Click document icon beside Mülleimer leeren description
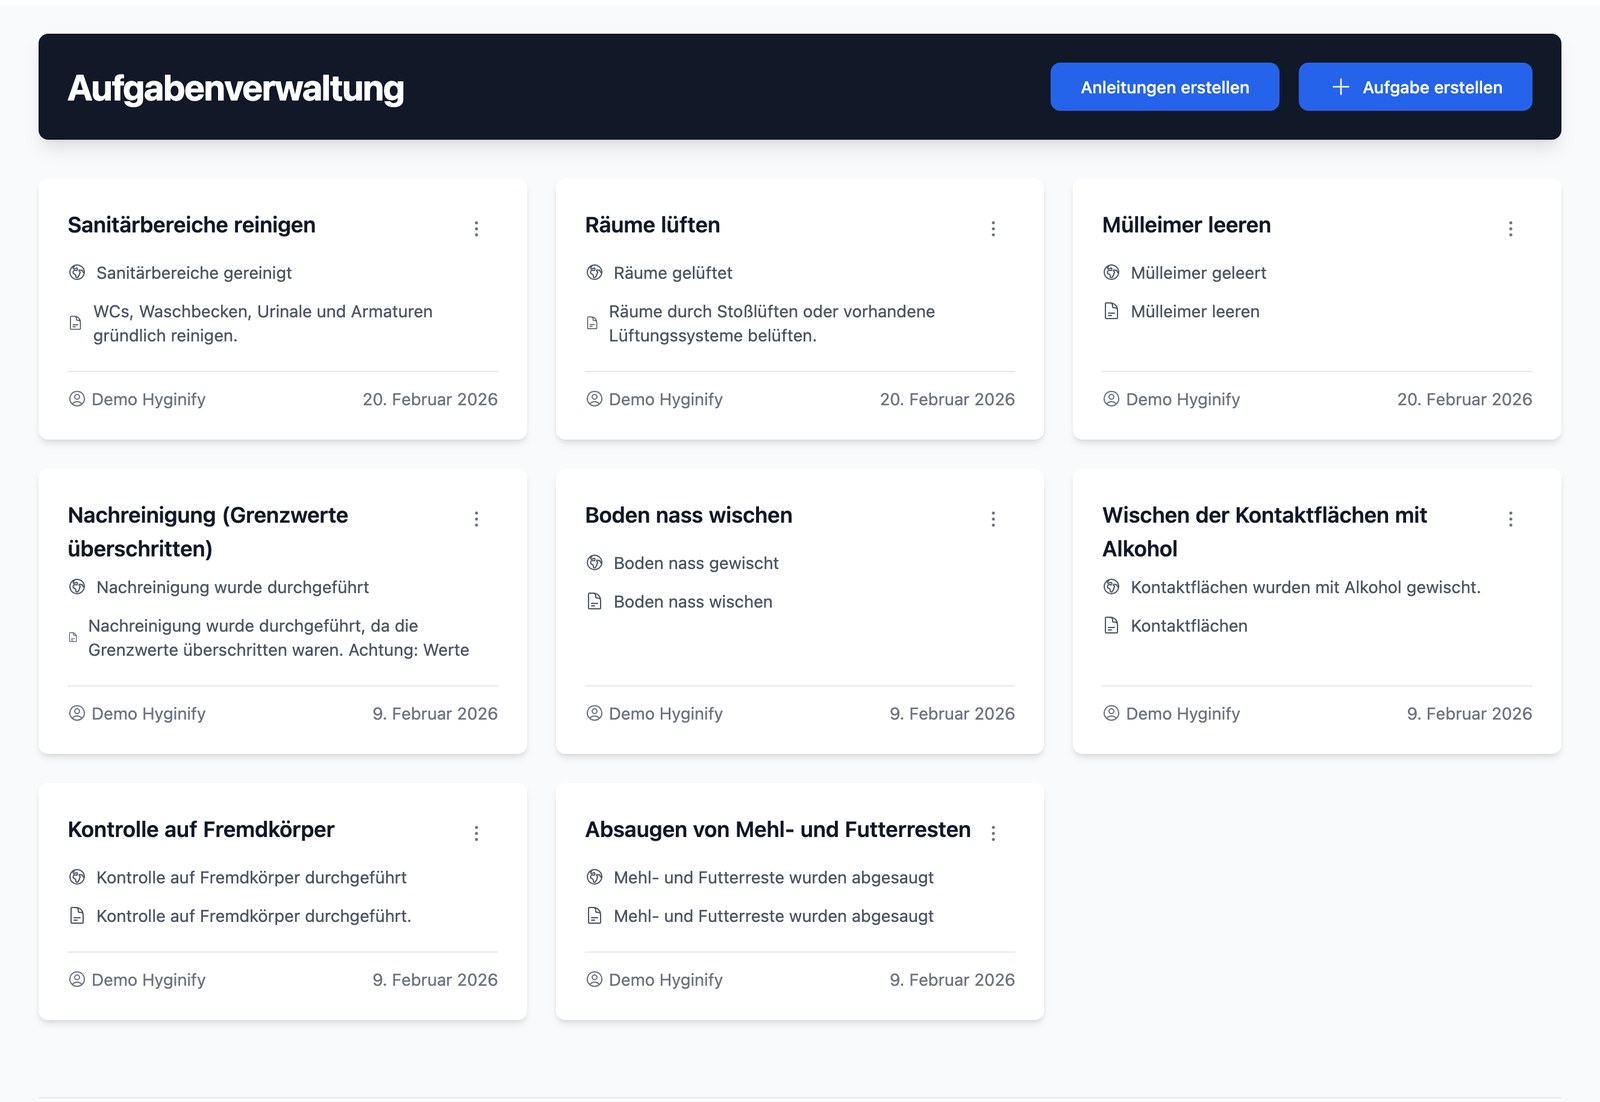 tap(1111, 312)
